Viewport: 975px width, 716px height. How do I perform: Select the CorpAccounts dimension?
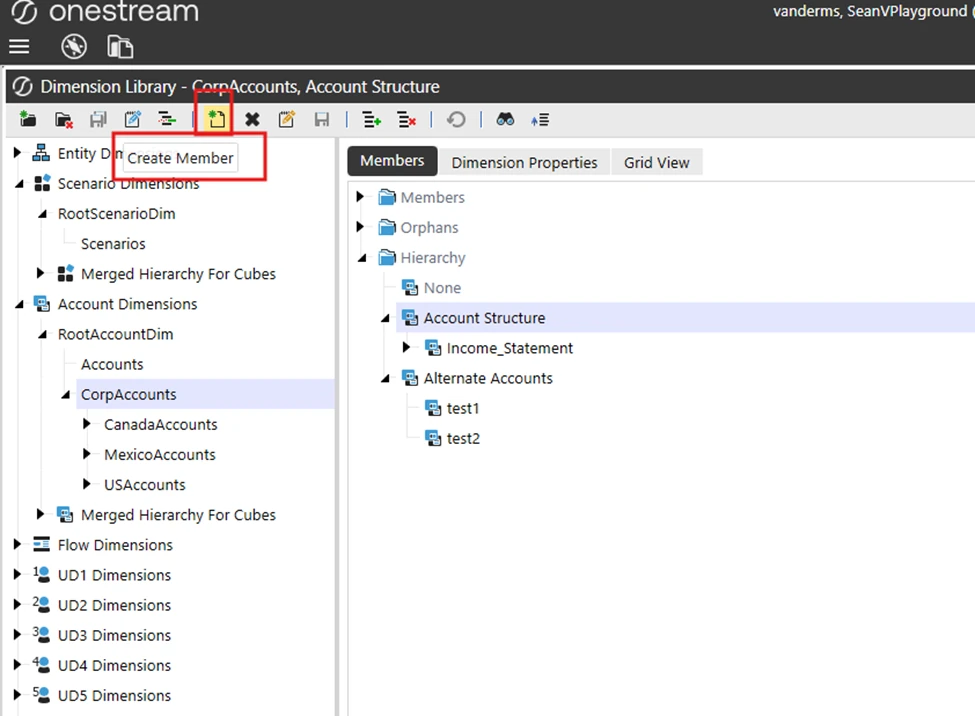click(129, 394)
